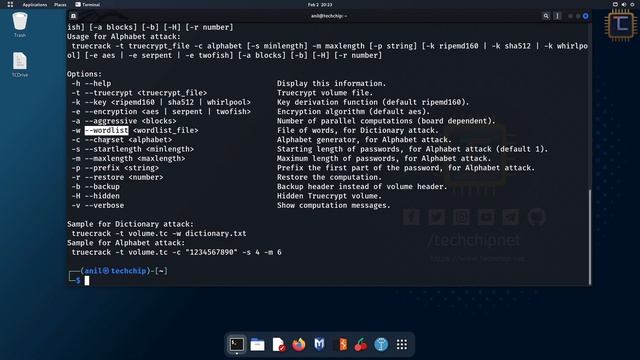This screenshot has height=360, width=640.
Task: Click "-s --startlength <minlength>" text
Action: (133, 149)
